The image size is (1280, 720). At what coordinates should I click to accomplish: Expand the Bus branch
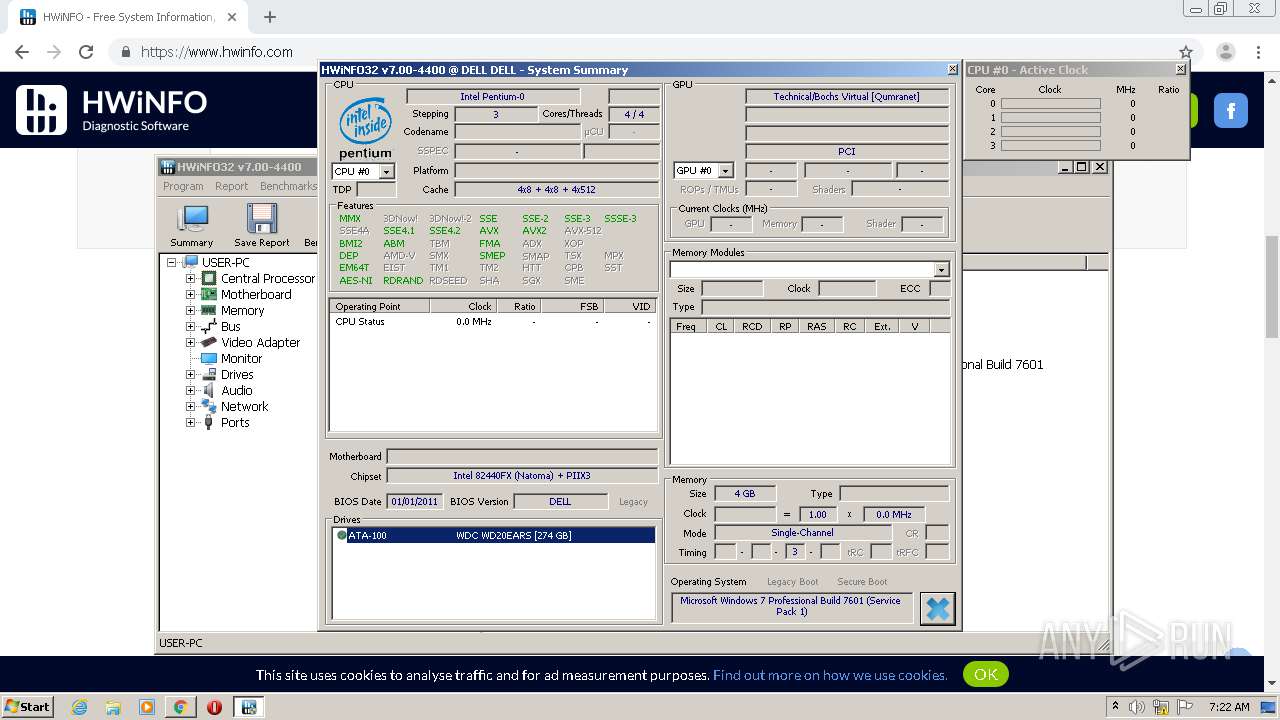(190, 326)
